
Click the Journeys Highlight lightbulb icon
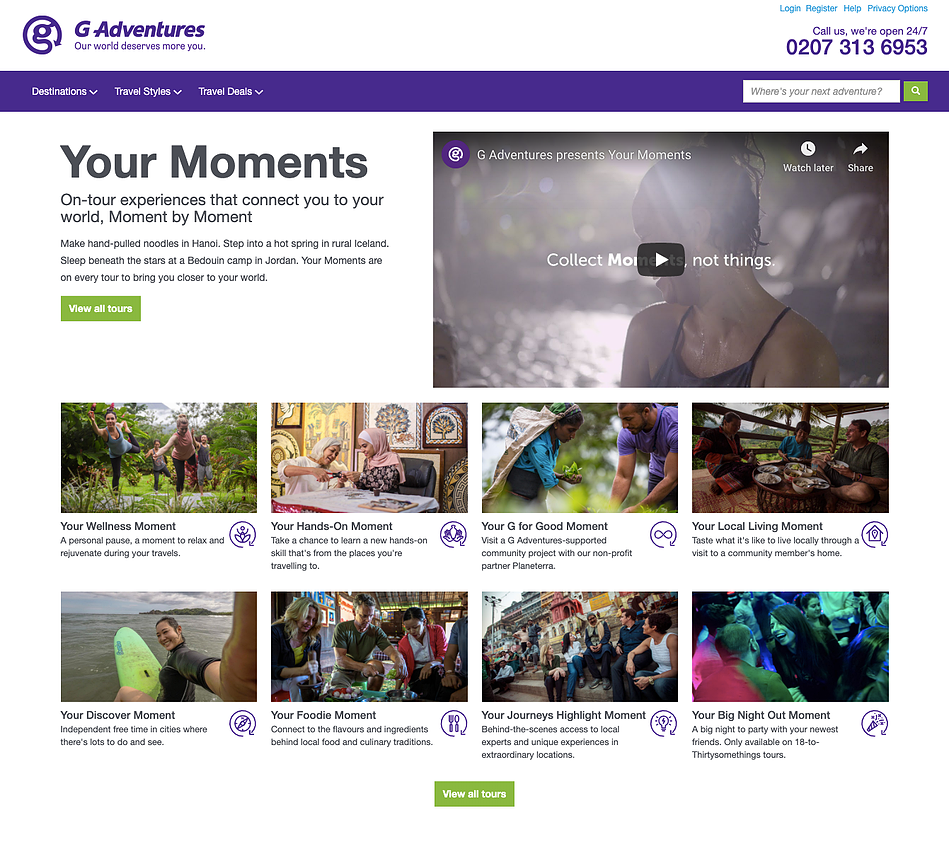[x=663, y=723]
